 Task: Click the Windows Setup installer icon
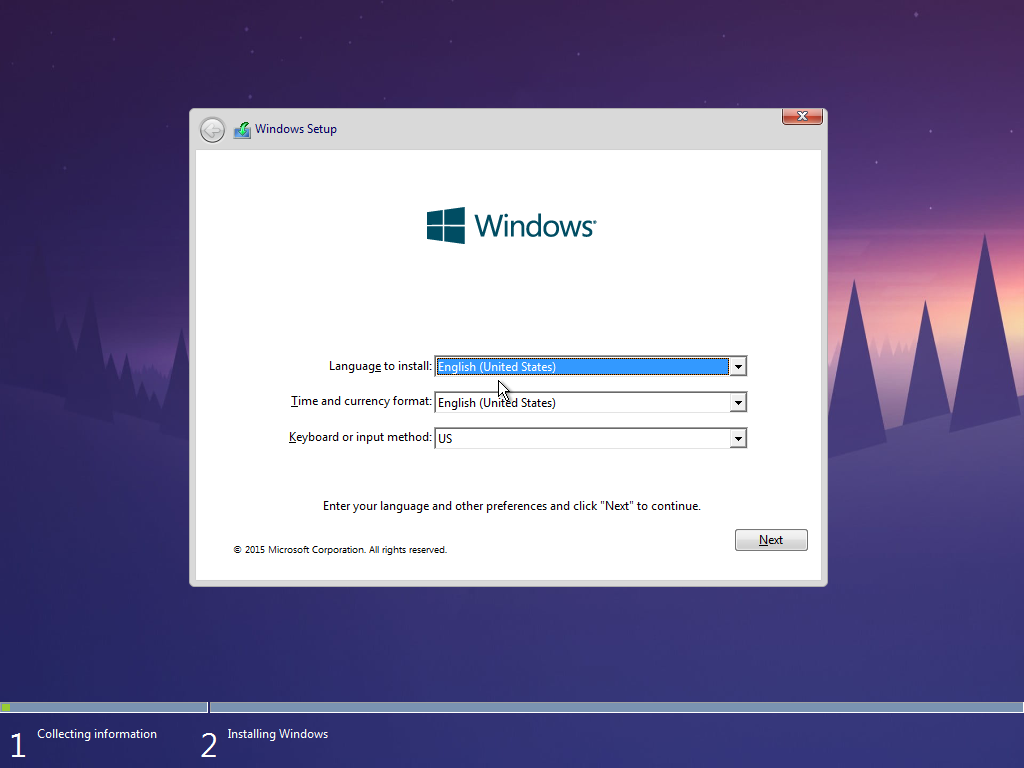coord(242,130)
